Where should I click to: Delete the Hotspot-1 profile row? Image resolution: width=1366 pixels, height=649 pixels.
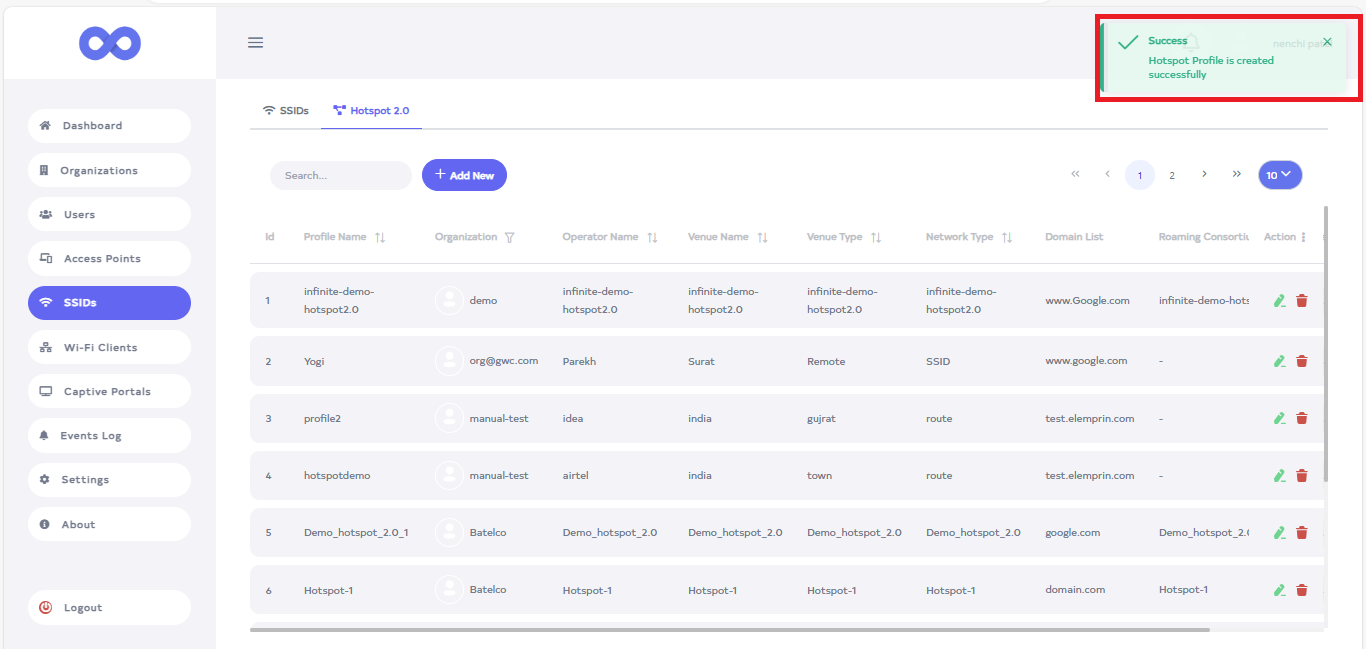(x=1301, y=591)
